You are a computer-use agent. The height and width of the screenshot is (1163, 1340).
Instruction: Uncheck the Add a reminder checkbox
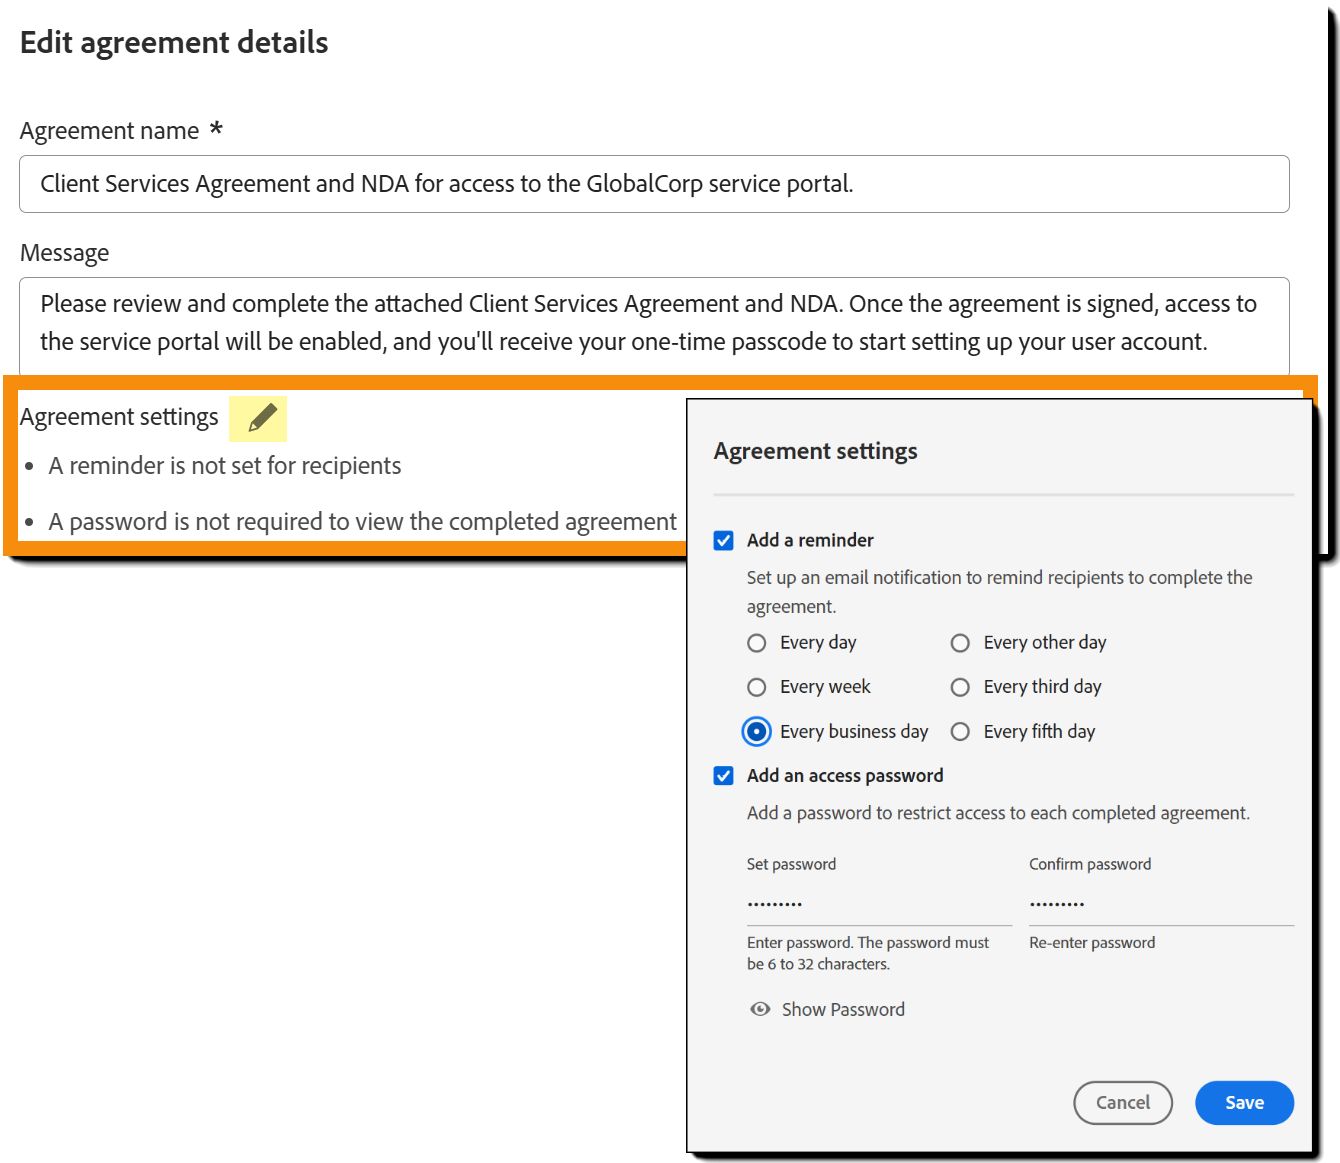(724, 541)
